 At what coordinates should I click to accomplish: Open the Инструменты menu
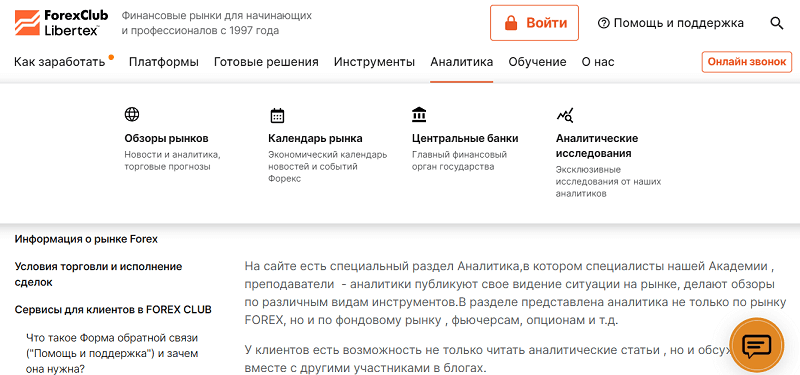click(374, 62)
